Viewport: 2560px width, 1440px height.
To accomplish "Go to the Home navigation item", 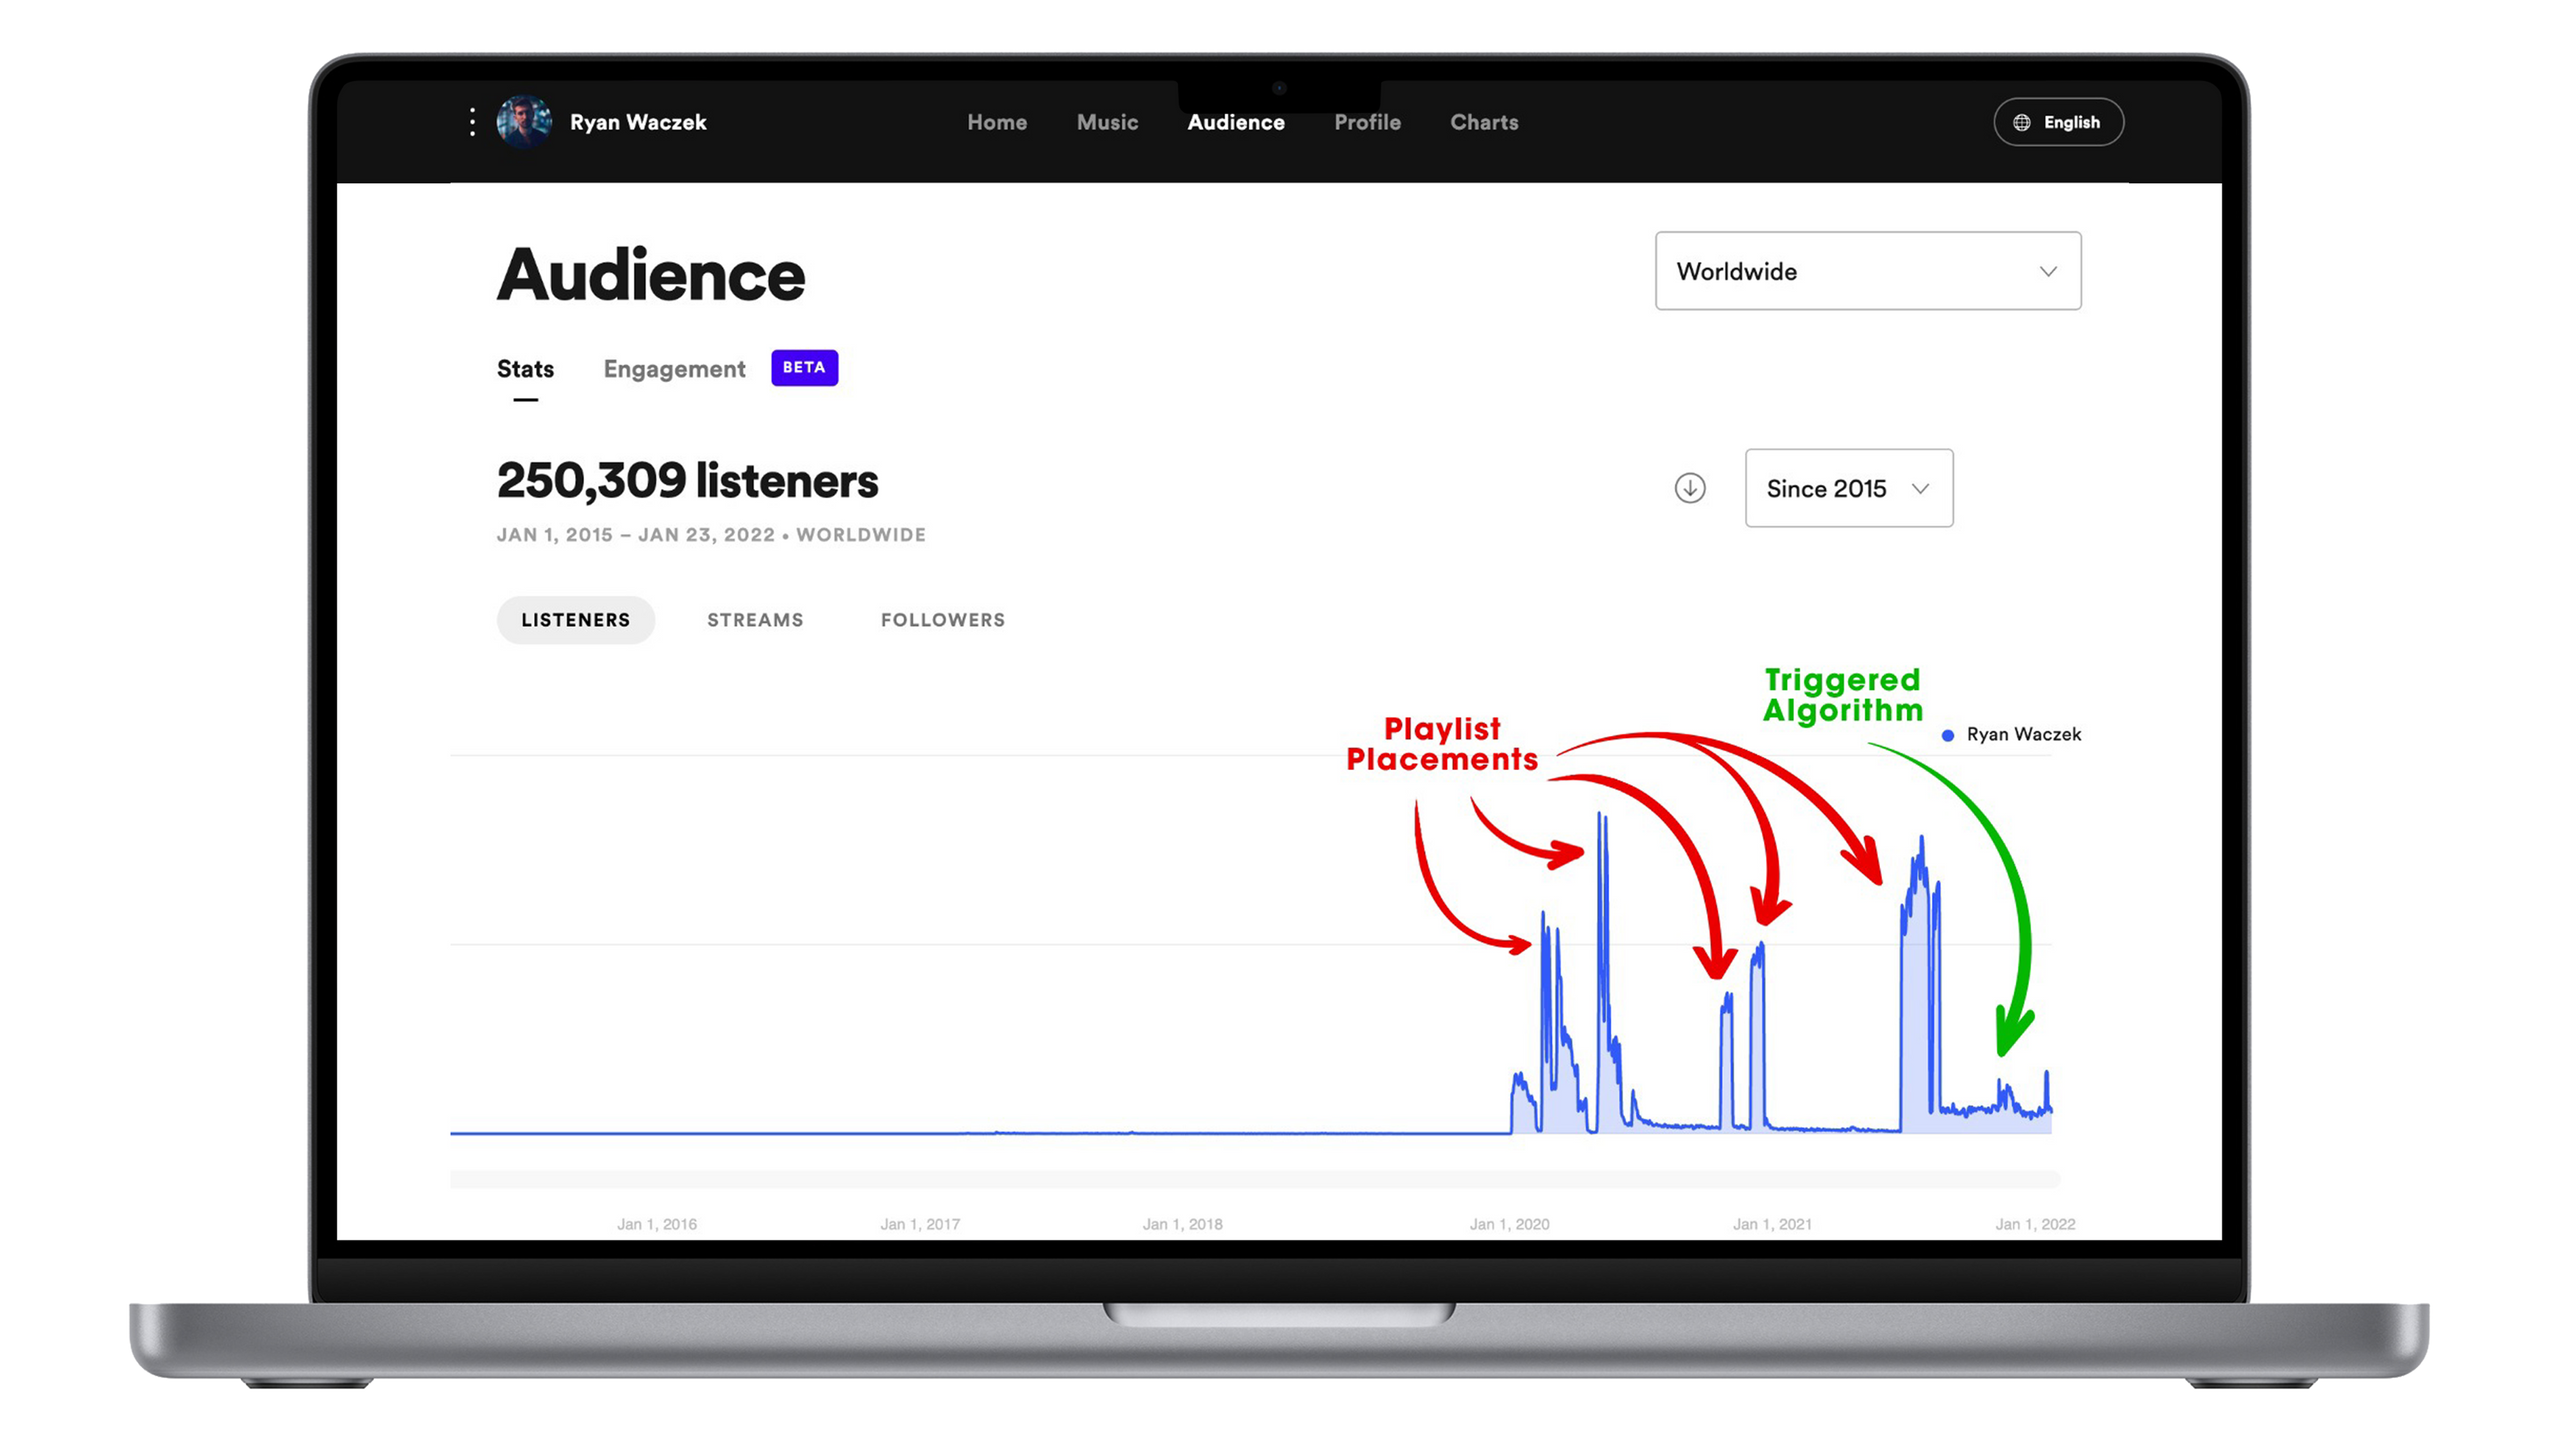I will point(996,122).
